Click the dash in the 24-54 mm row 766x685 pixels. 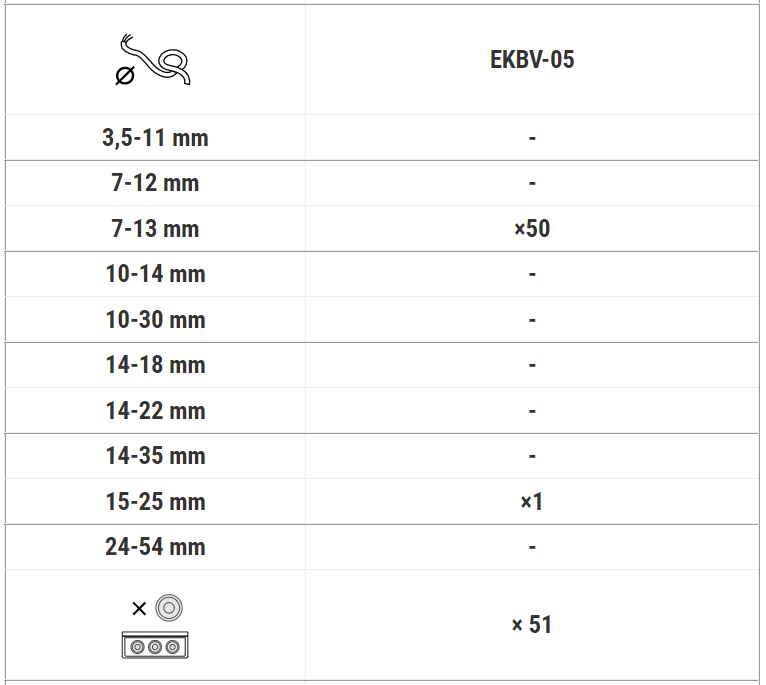click(532, 547)
